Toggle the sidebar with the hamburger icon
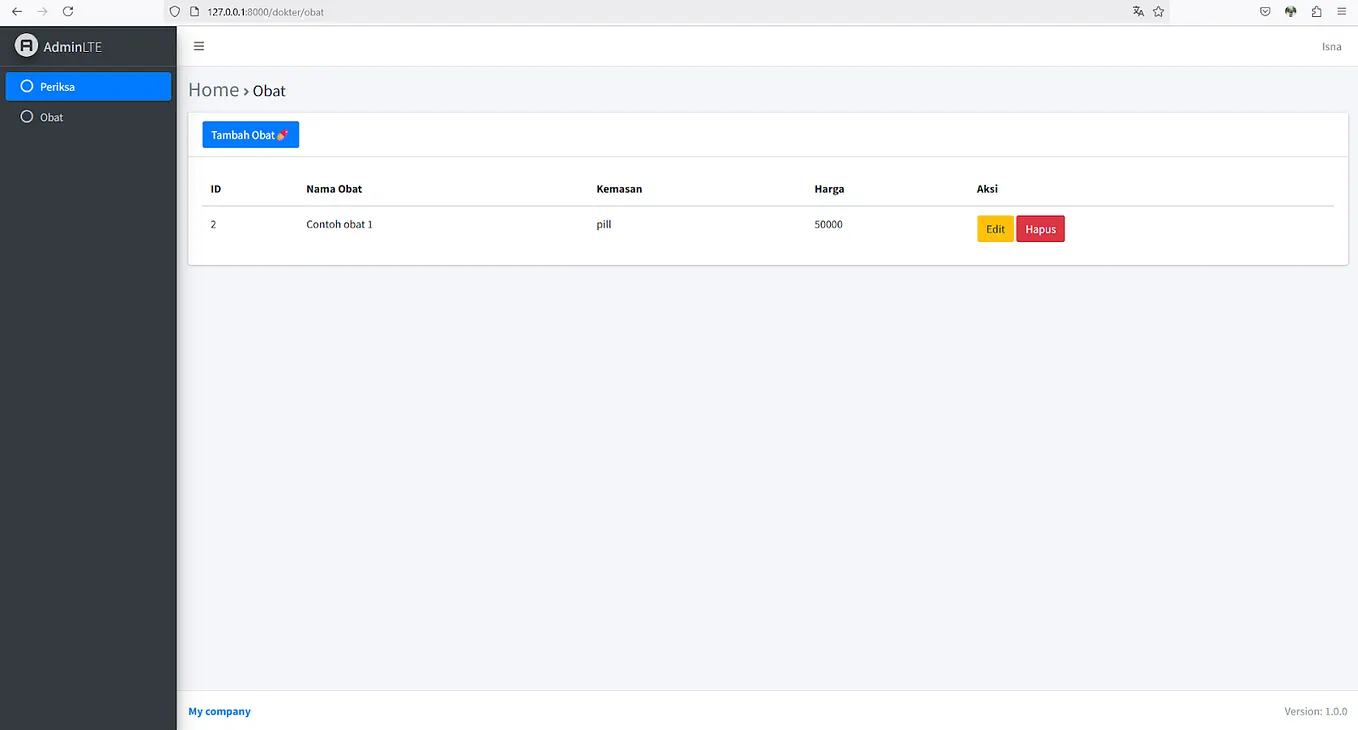This screenshot has height=730, width=1358. (198, 46)
